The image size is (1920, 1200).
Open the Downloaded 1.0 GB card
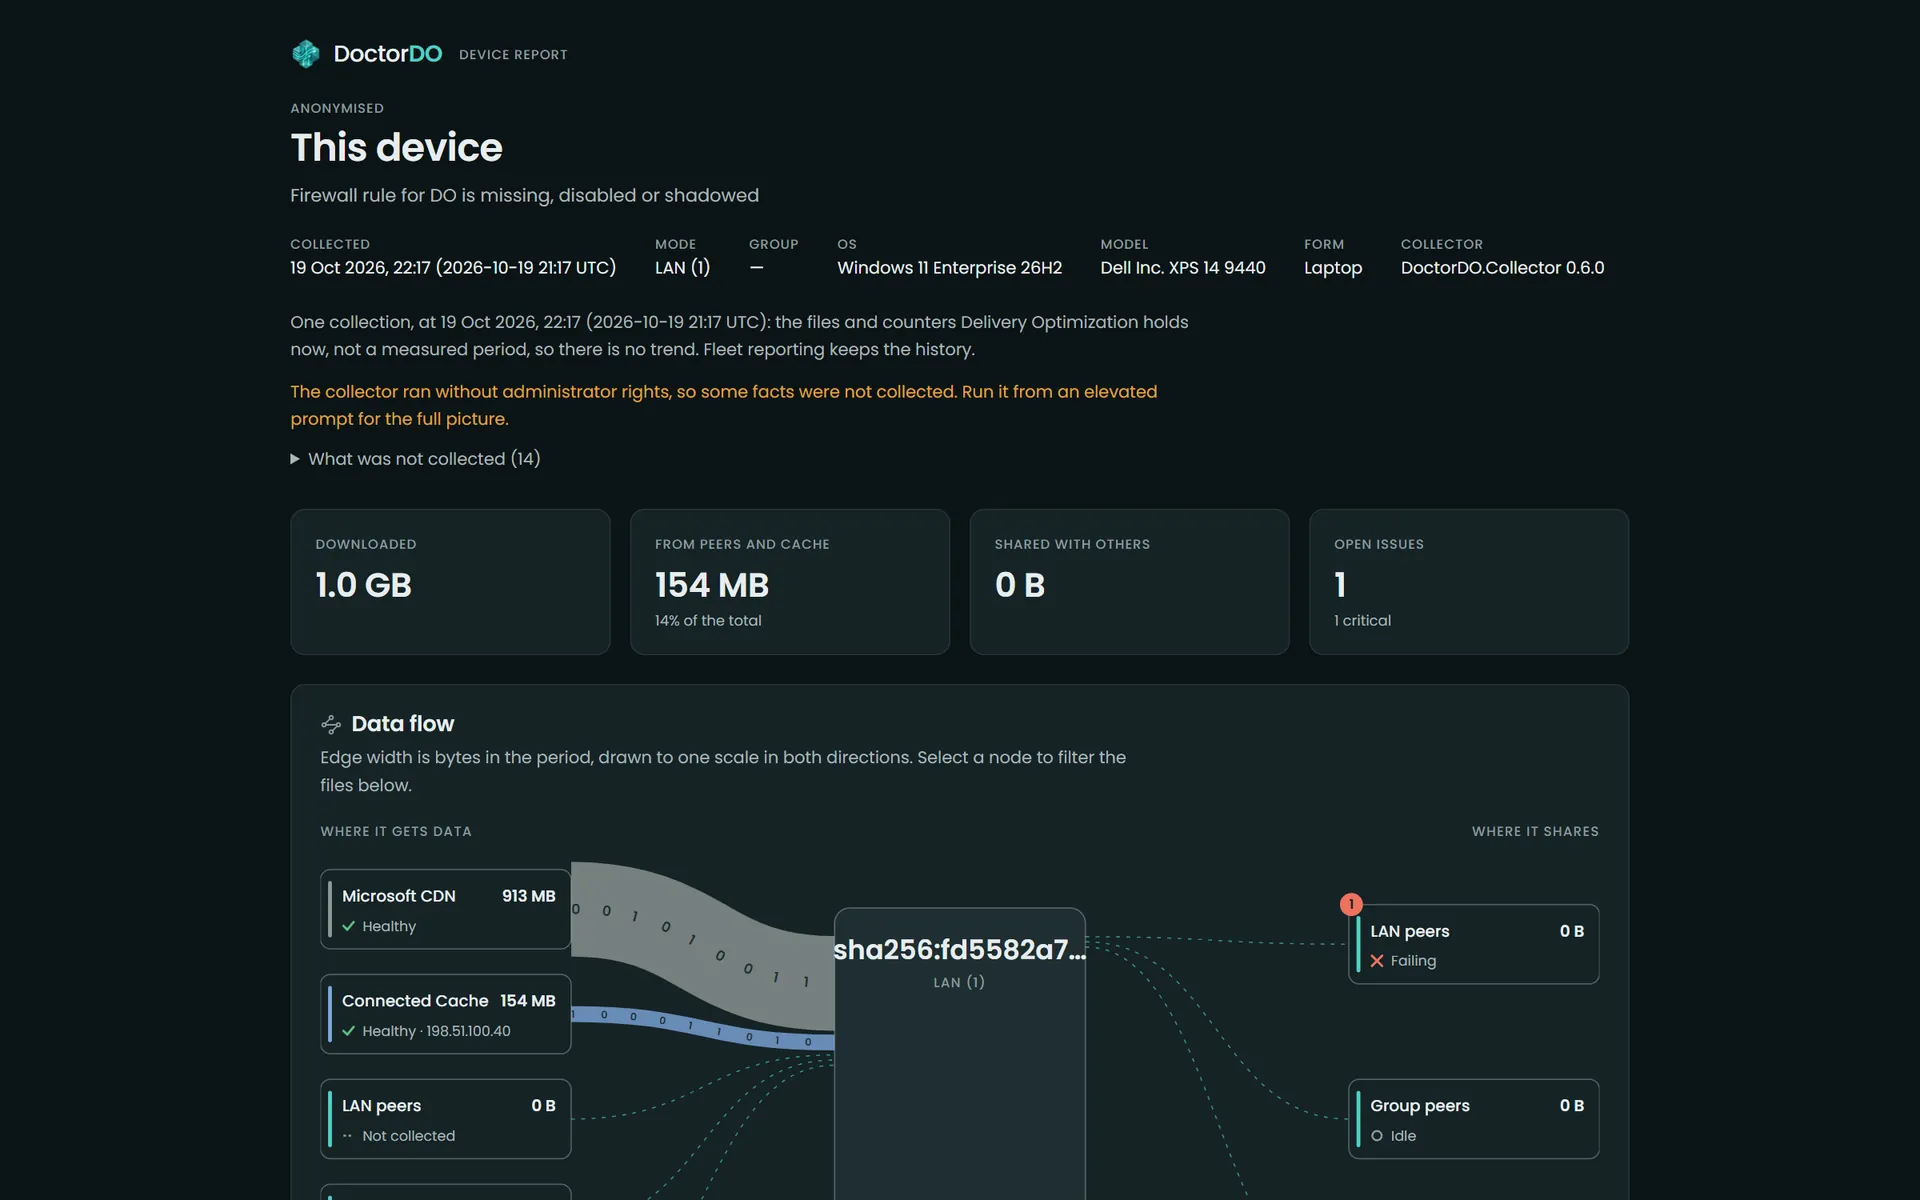click(450, 582)
